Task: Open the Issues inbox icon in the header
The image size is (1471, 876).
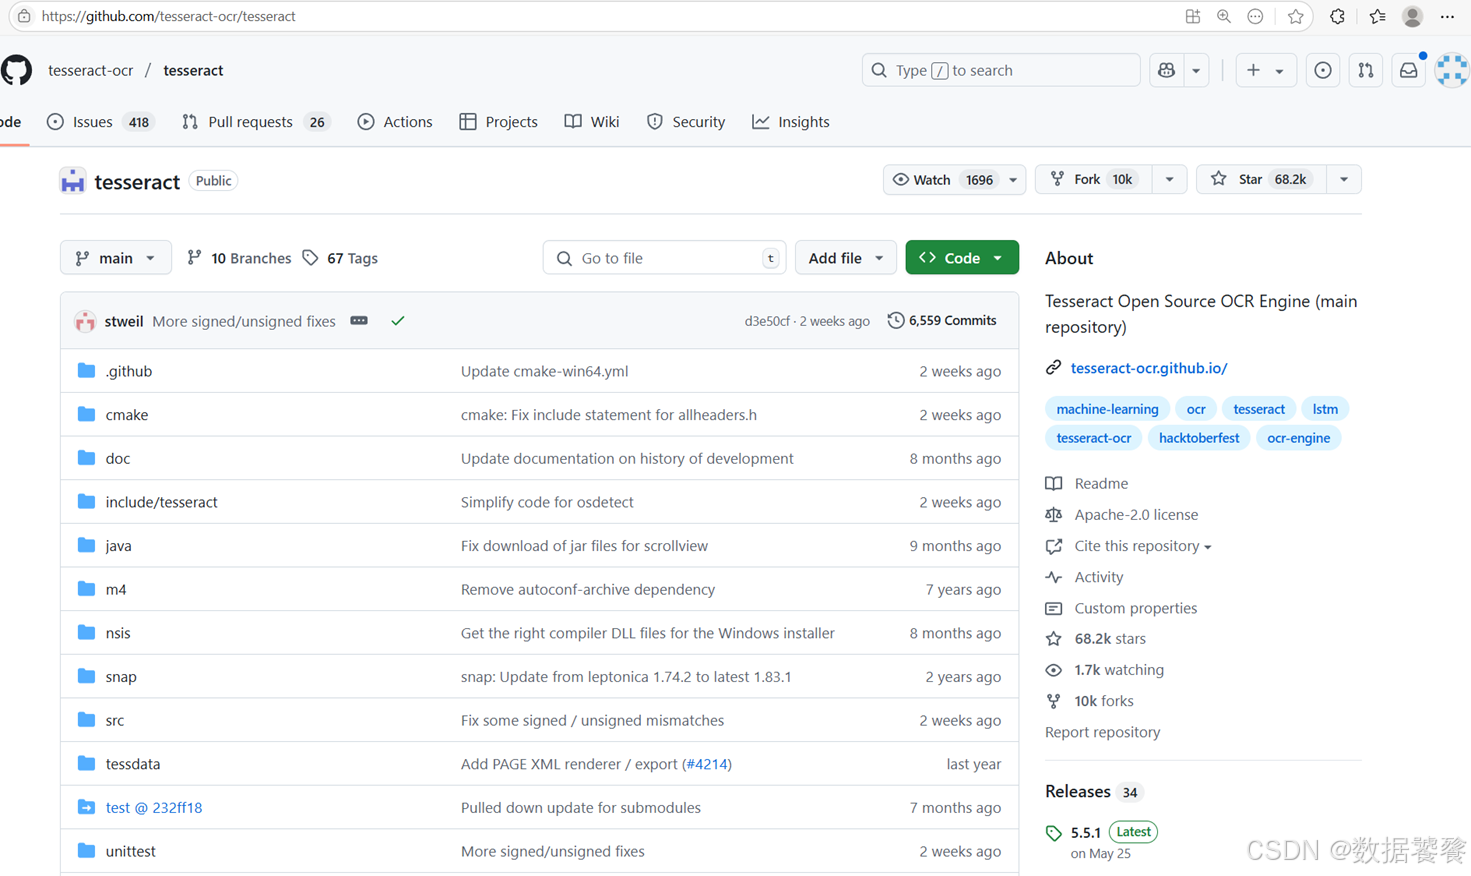Action: click(x=1323, y=70)
